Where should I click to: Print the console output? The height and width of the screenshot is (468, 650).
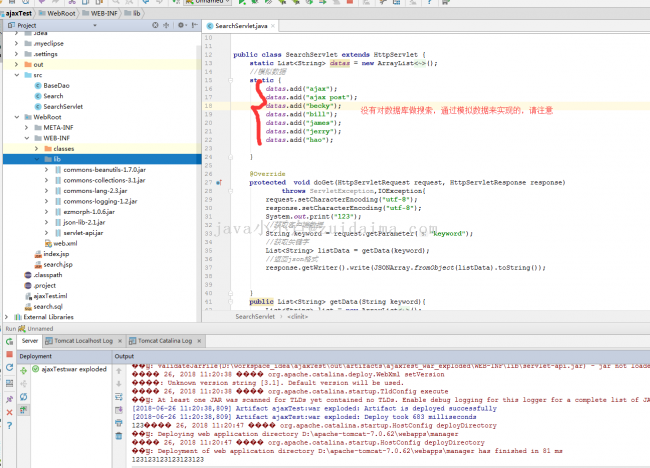(x=119, y=423)
